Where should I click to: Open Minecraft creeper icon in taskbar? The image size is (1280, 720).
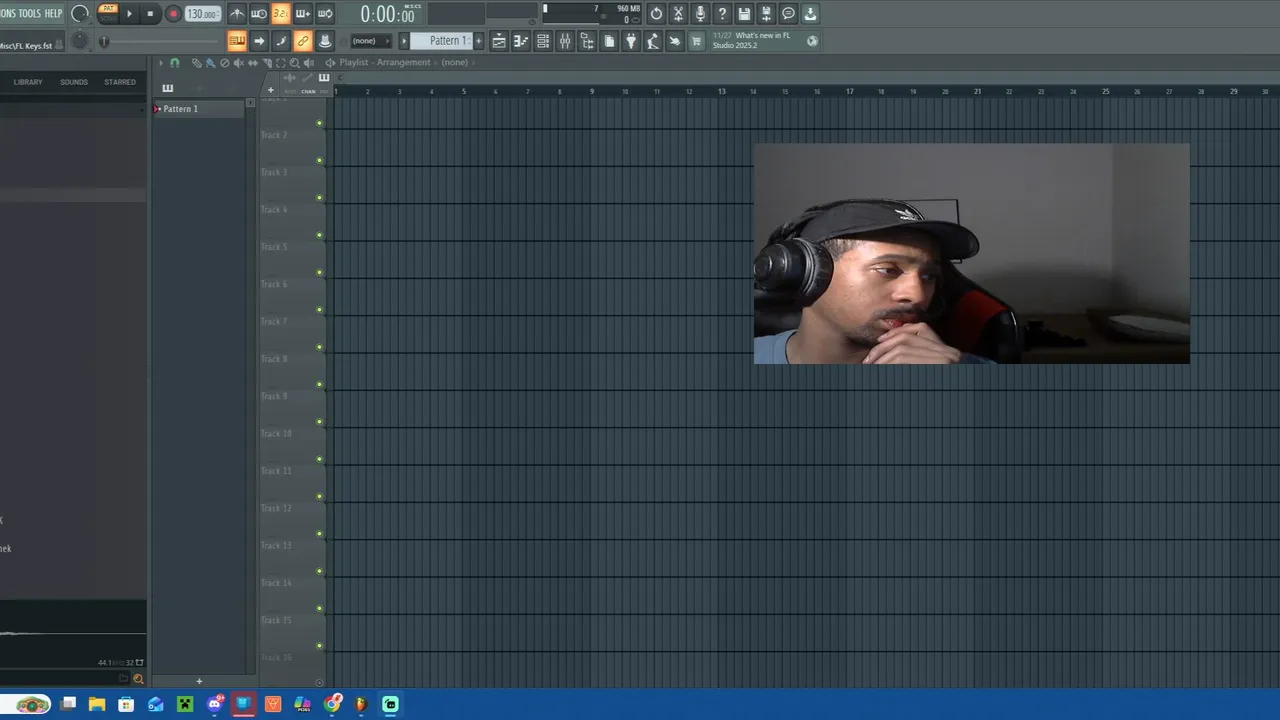pos(185,704)
